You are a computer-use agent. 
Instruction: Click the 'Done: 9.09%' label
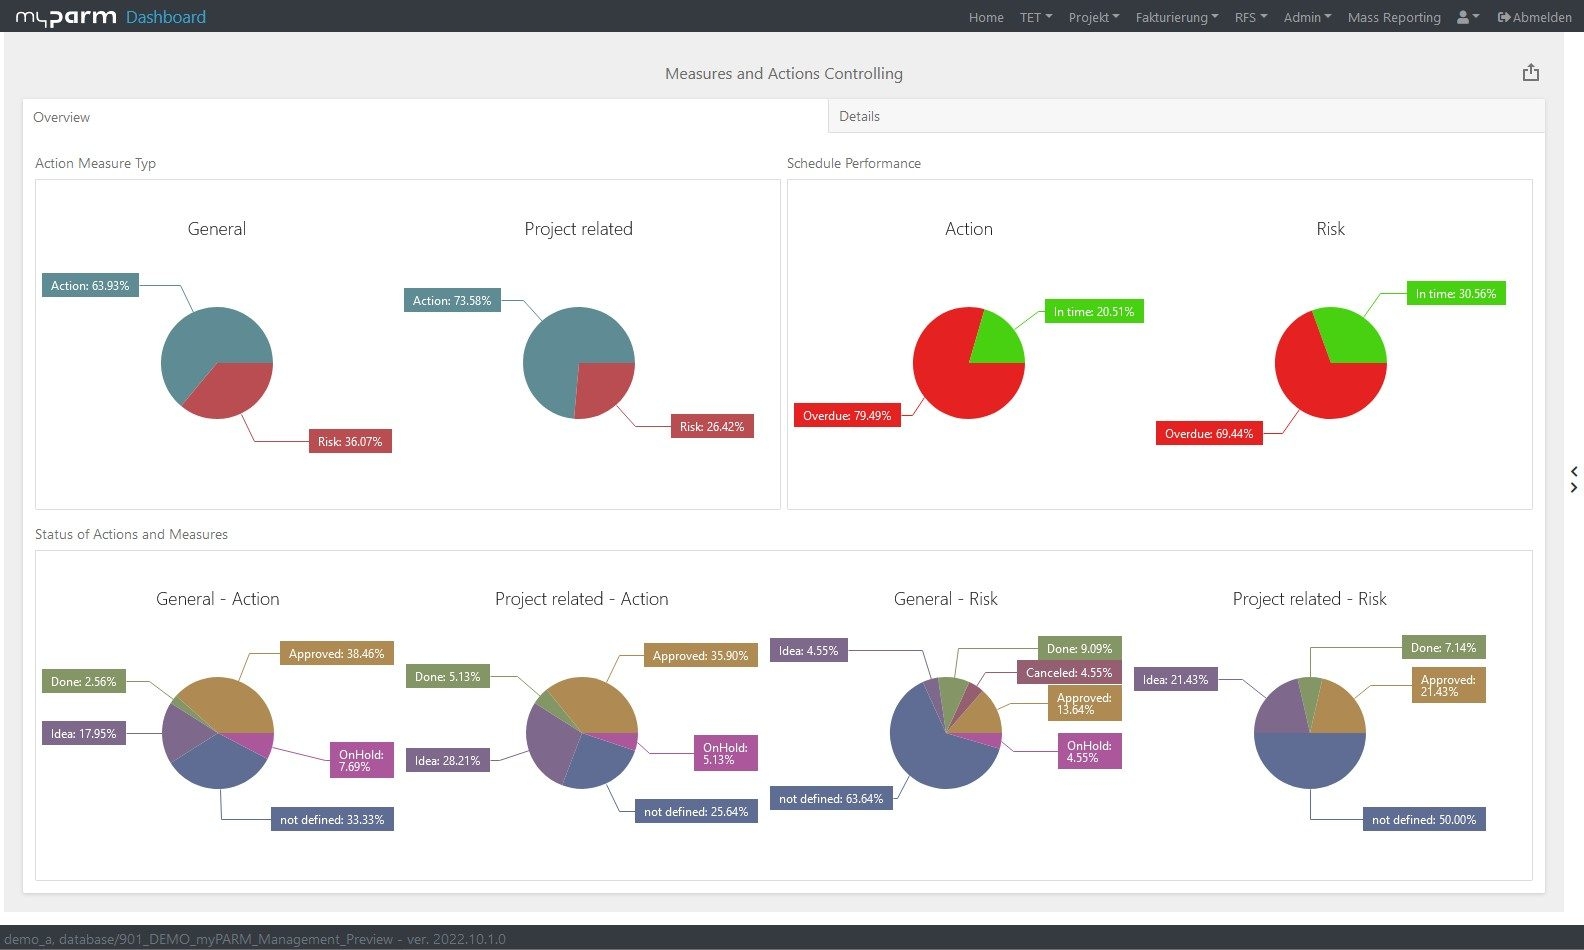pos(1079,648)
